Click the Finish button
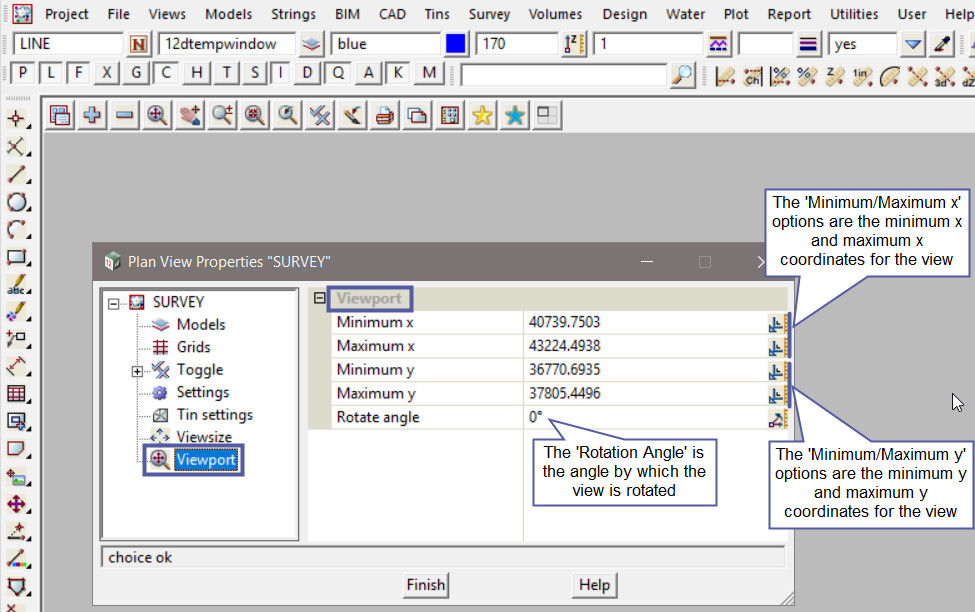The height and width of the screenshot is (612, 975). coord(425,585)
